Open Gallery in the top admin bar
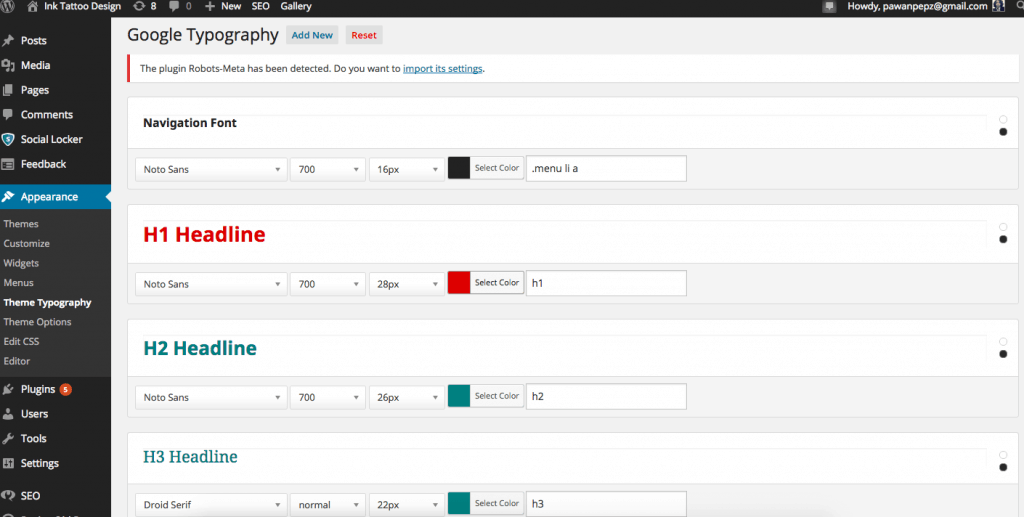The image size is (1024, 517). (296, 6)
